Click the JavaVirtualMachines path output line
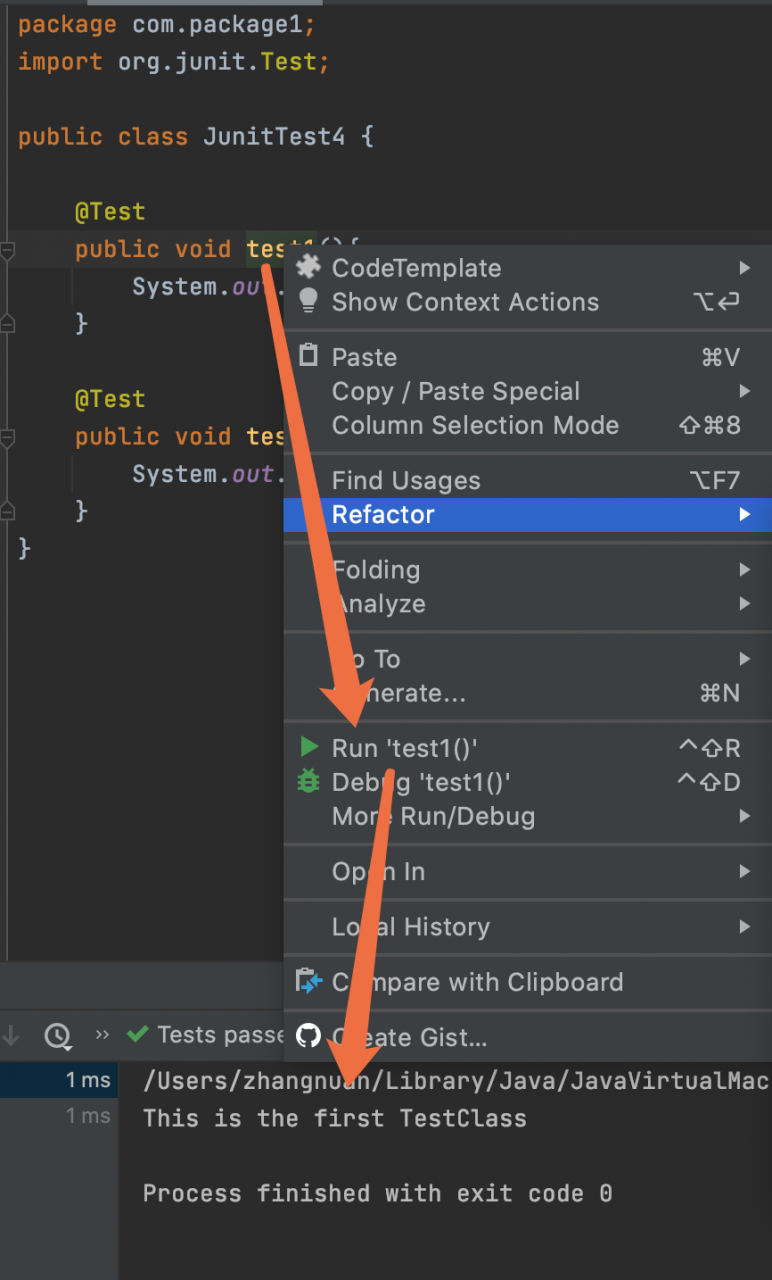This screenshot has width=772, height=1280. (x=456, y=1081)
